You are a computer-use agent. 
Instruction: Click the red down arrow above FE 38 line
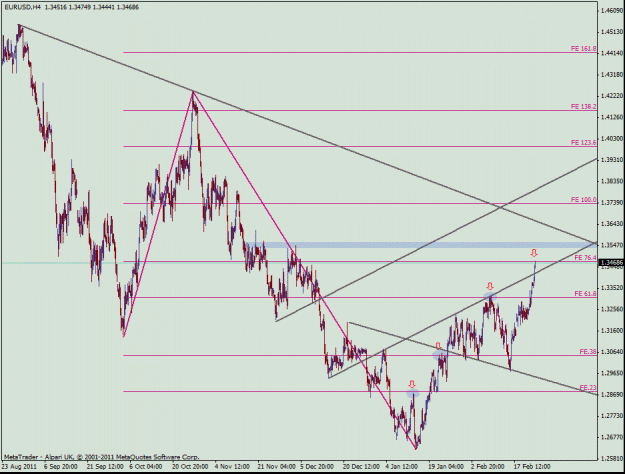pos(438,345)
